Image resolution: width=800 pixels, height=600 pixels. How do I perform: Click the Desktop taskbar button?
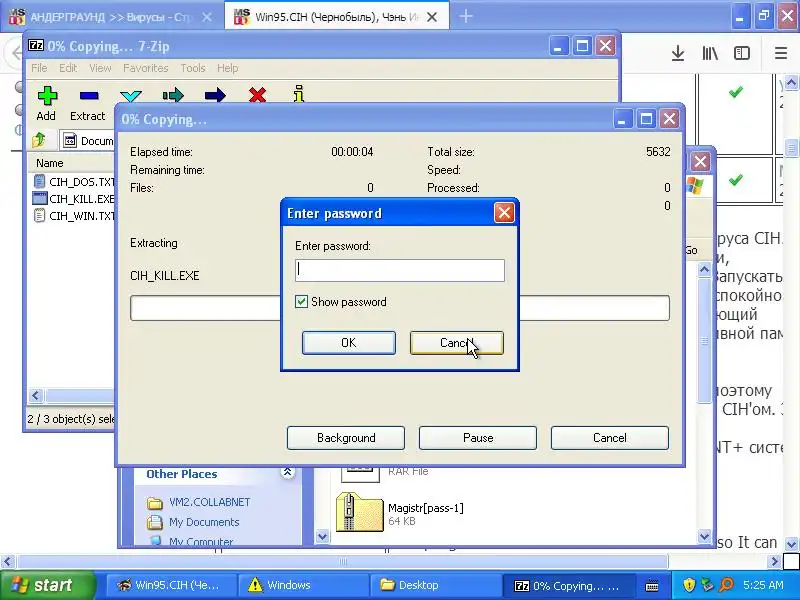[435, 585]
